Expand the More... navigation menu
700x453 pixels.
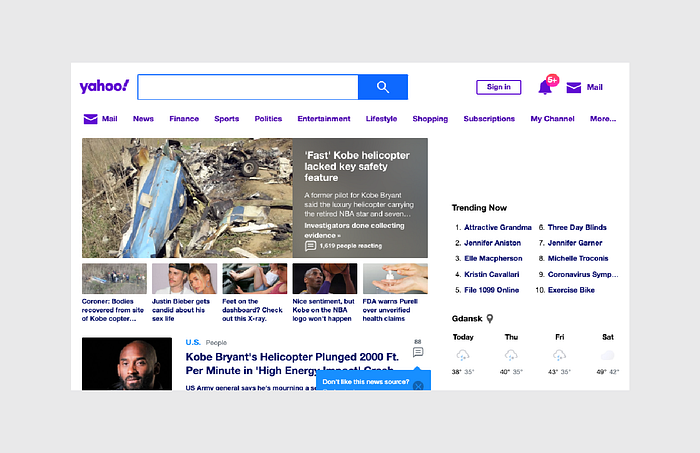click(x=603, y=119)
